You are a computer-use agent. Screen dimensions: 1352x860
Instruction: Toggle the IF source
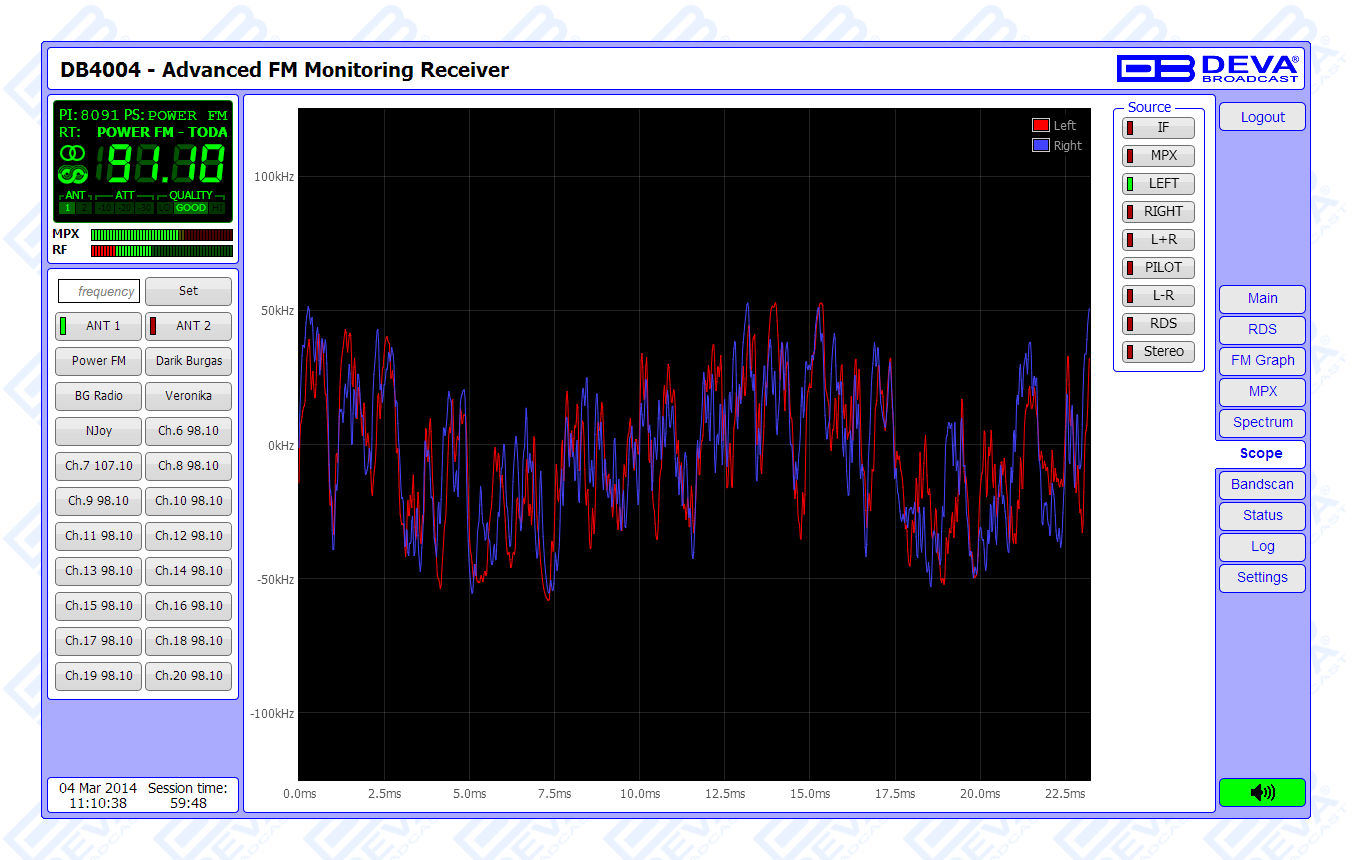tap(1158, 128)
